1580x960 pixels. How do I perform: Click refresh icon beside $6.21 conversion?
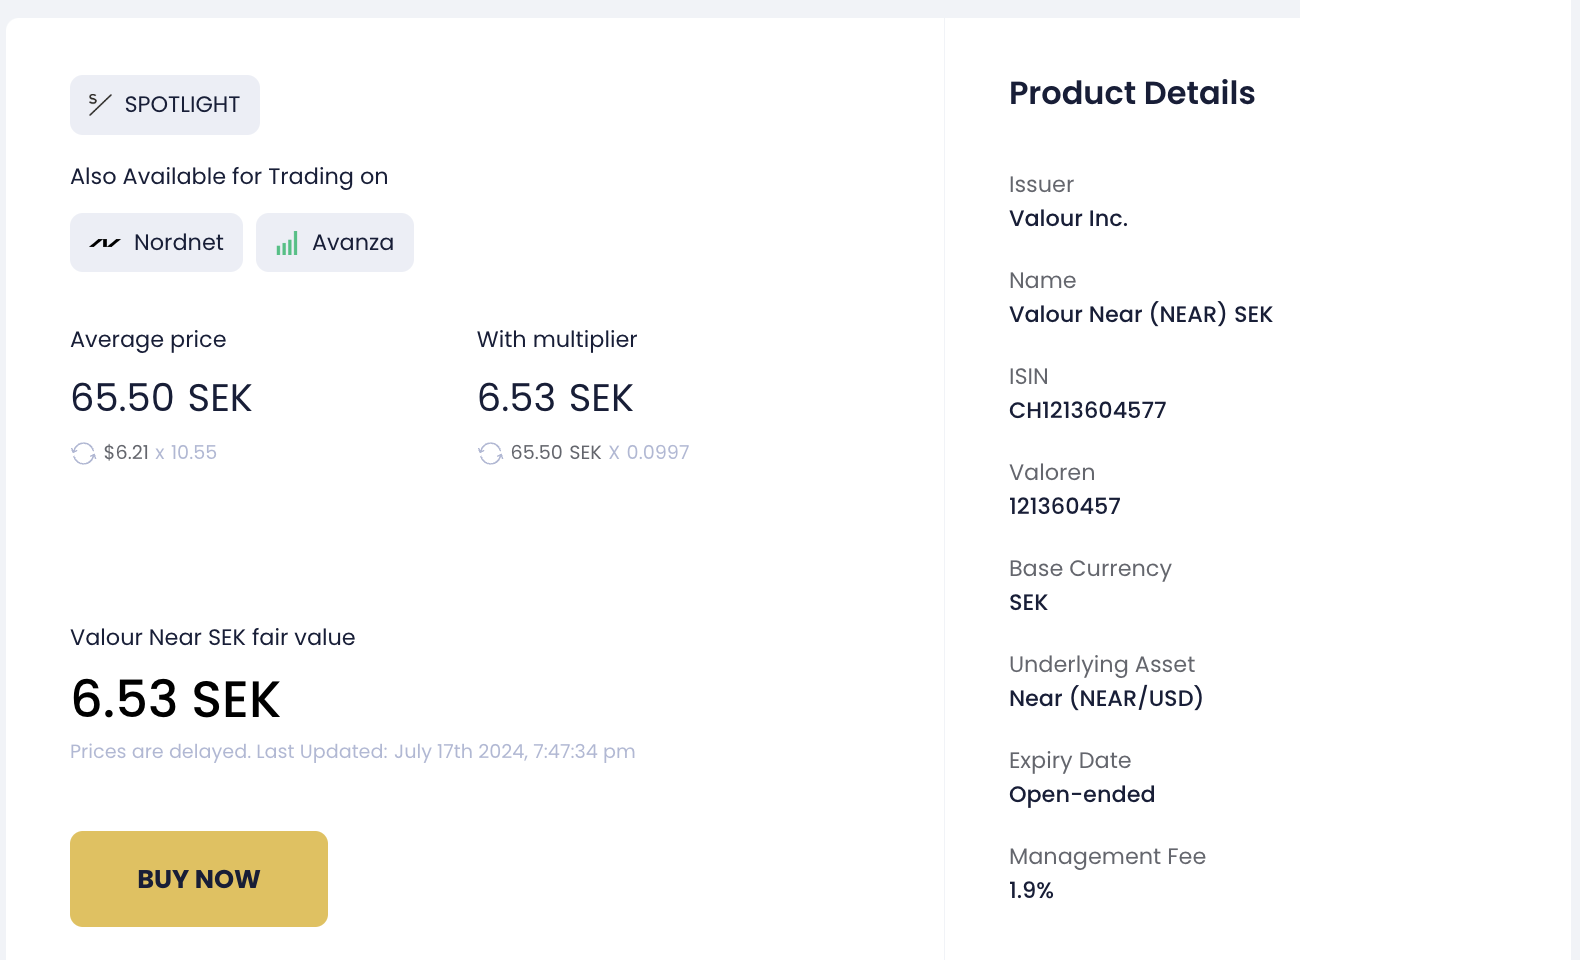[x=83, y=453]
